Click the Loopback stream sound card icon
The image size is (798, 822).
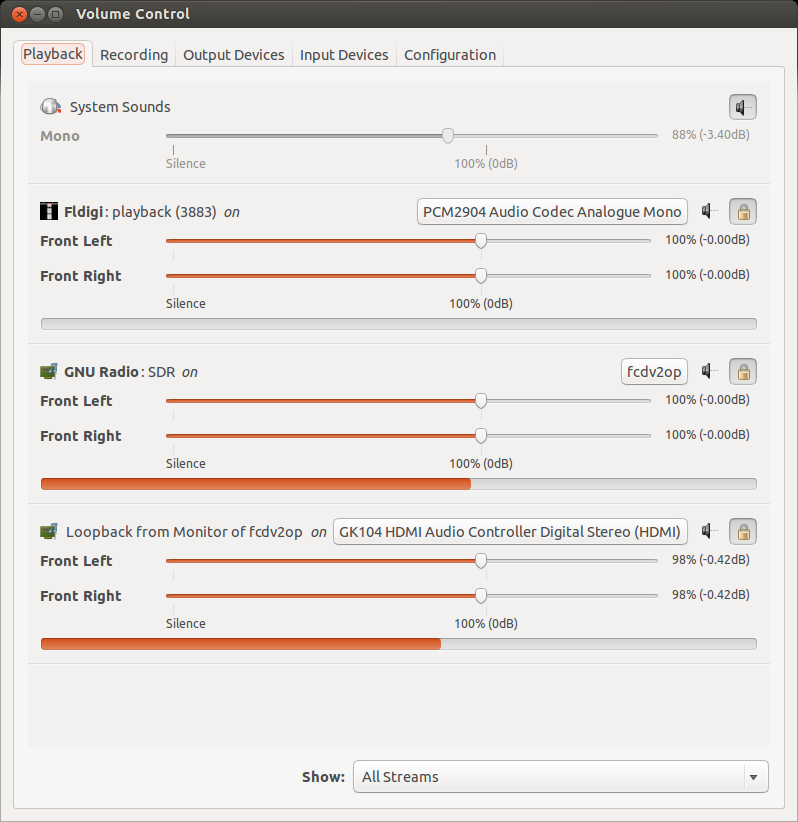[x=49, y=531]
